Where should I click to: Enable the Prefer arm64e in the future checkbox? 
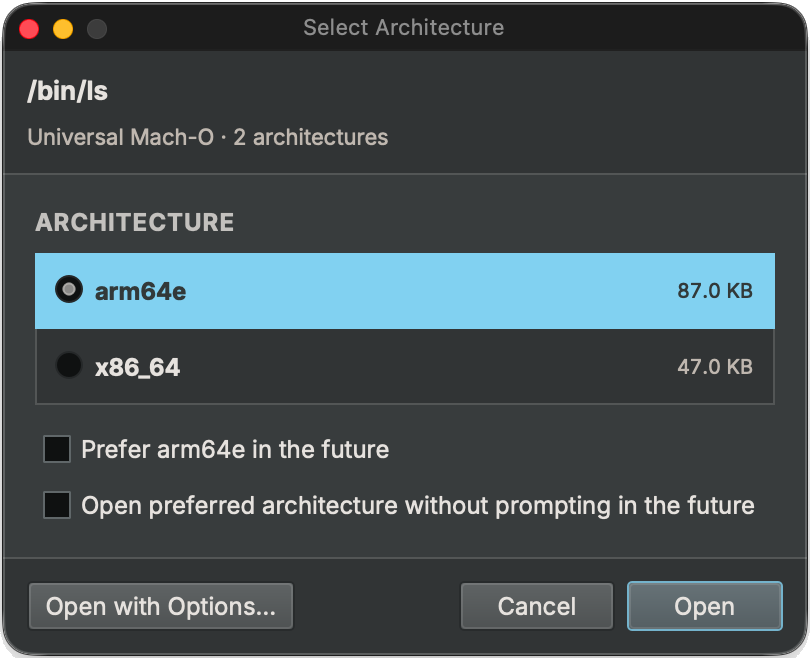click(x=57, y=449)
